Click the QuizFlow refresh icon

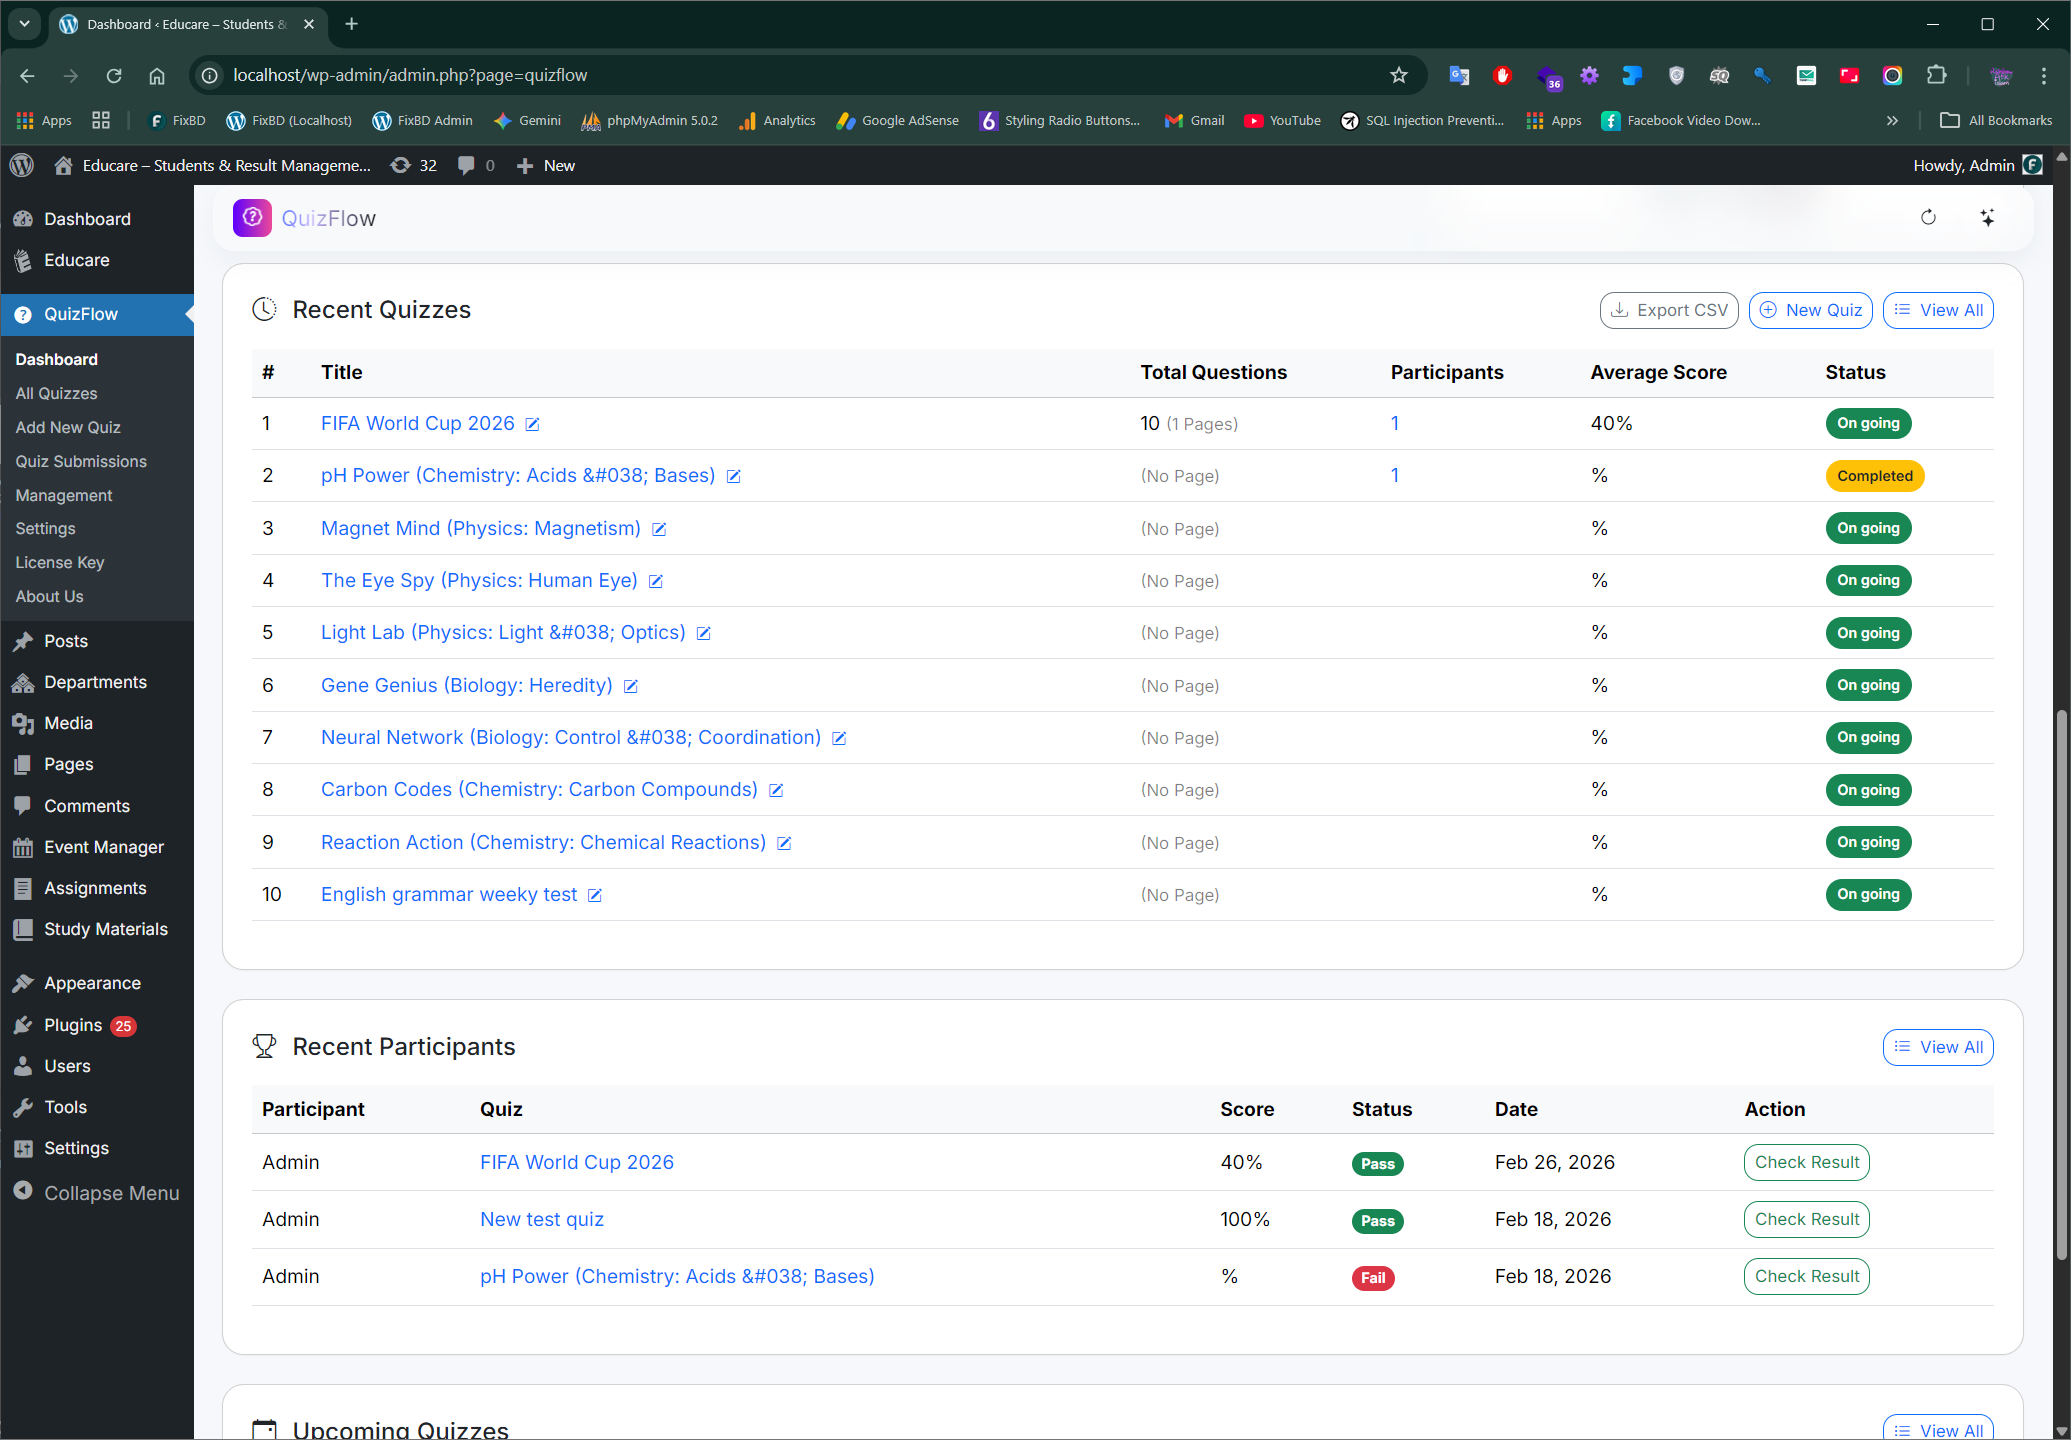[x=1928, y=218]
